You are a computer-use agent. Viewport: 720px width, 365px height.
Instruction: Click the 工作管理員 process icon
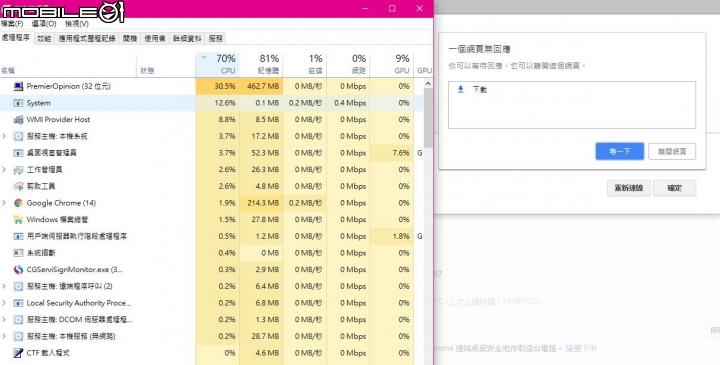coord(18,169)
